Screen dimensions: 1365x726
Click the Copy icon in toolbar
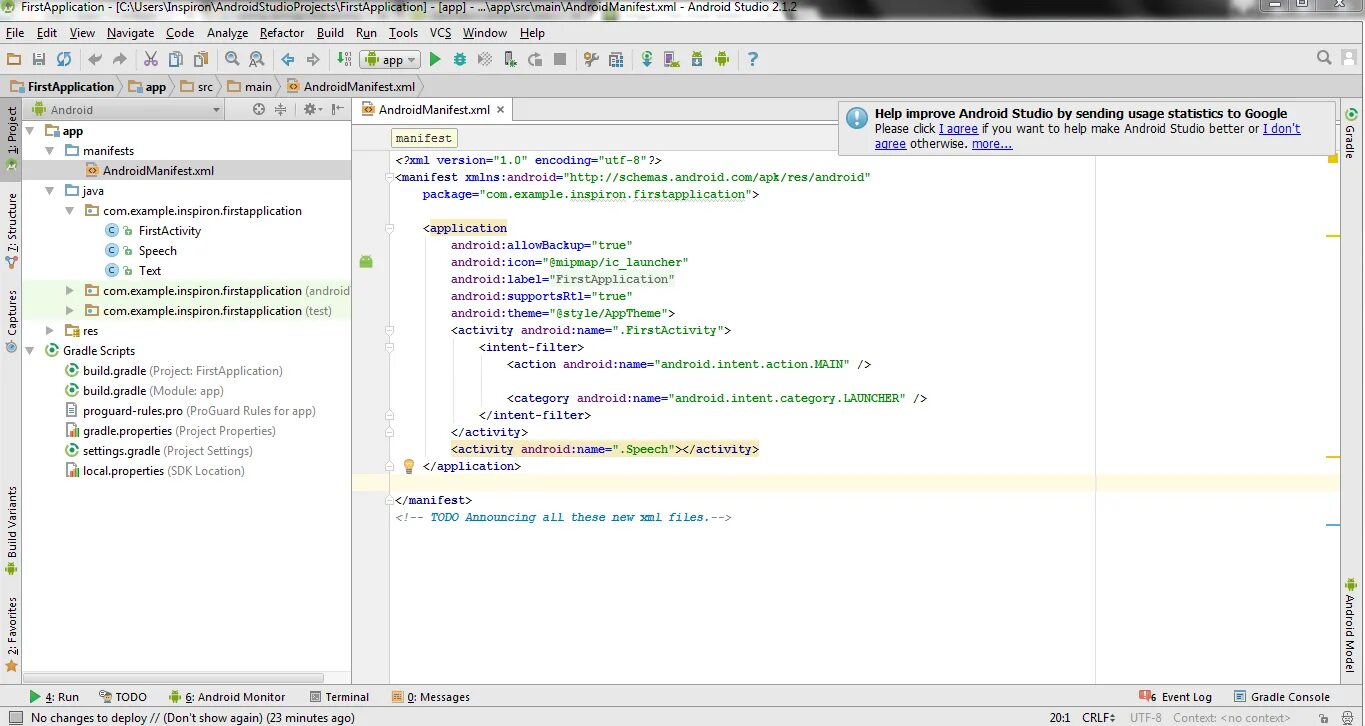(176, 59)
